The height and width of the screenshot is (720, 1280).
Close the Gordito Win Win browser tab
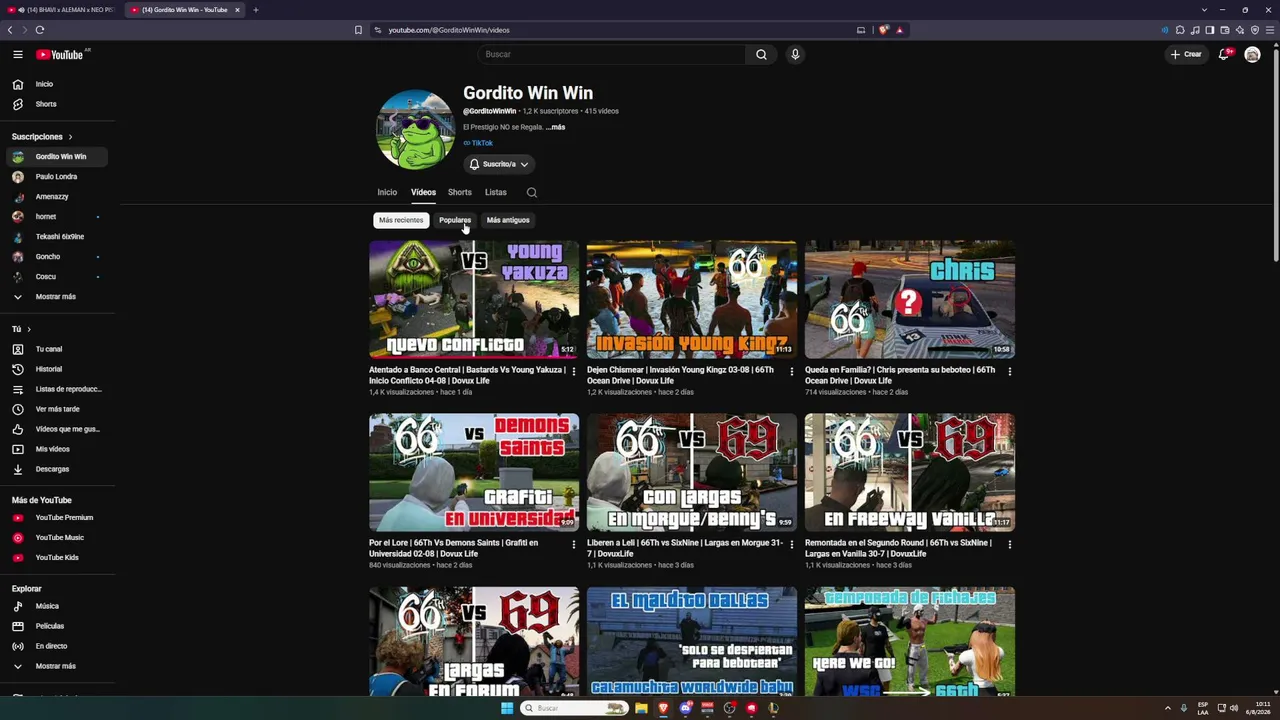click(x=237, y=10)
